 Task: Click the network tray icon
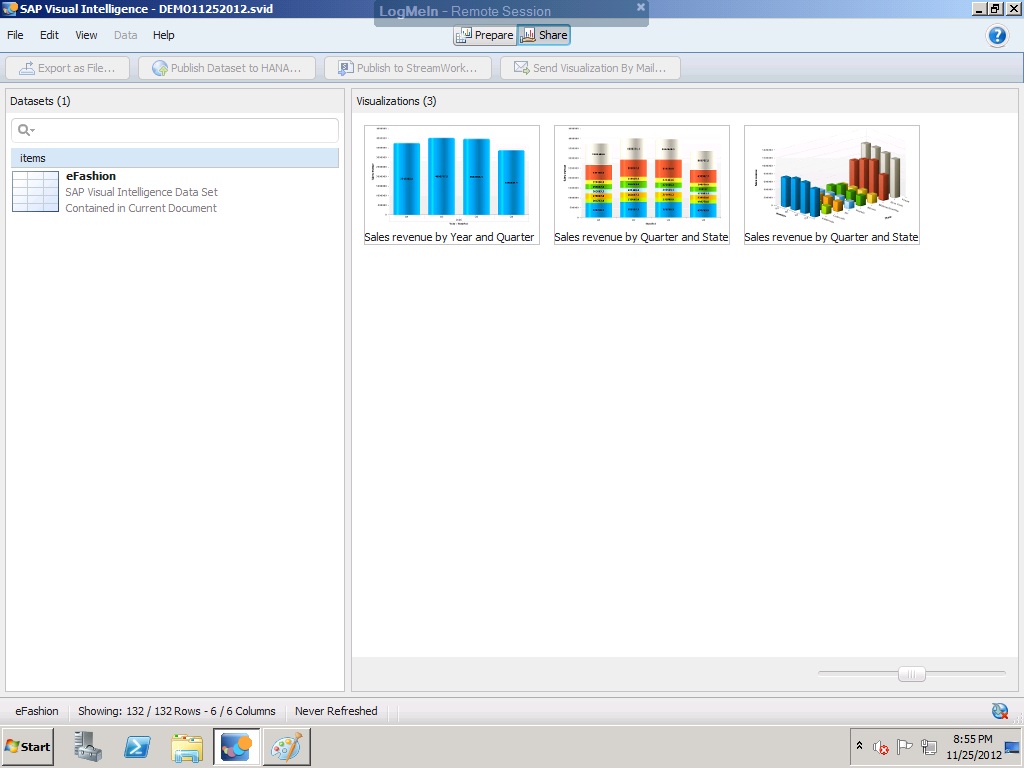(x=929, y=746)
